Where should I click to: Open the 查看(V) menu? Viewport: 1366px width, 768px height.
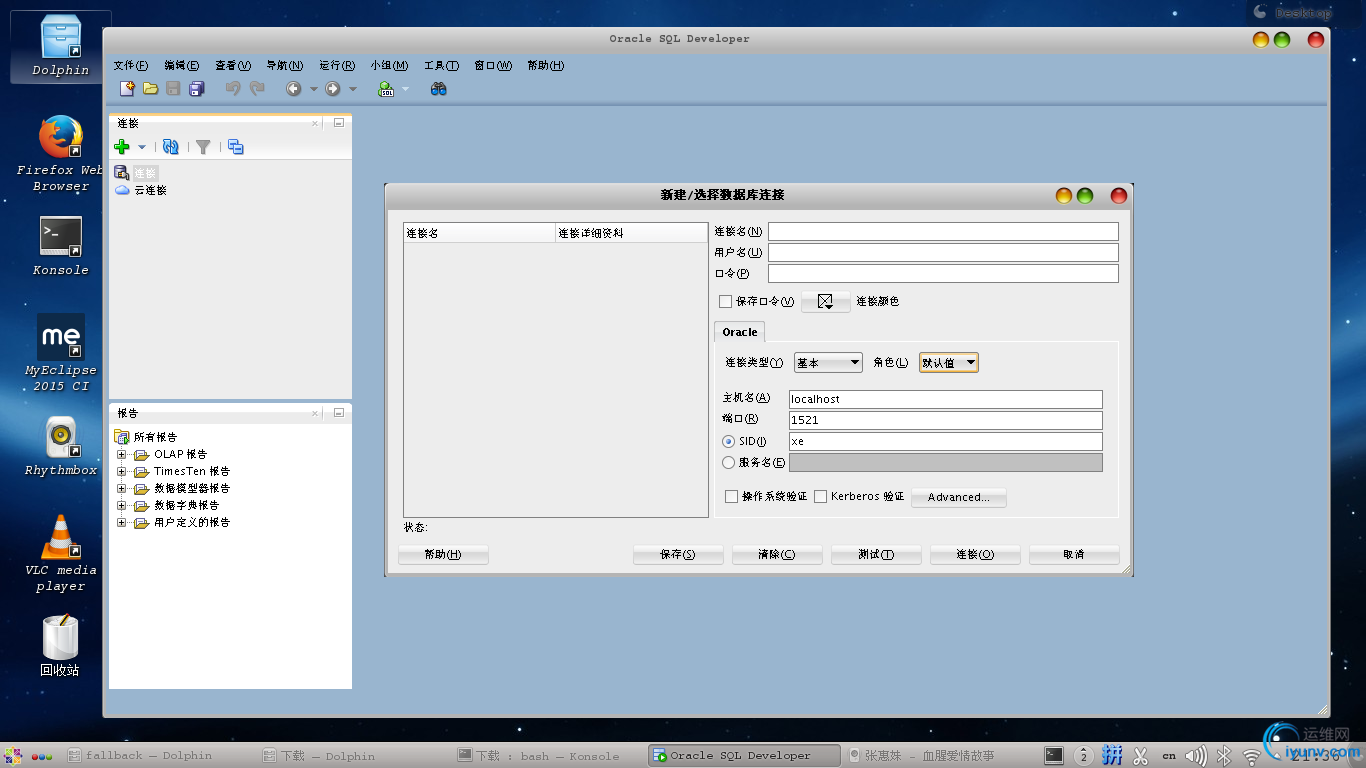click(232, 65)
